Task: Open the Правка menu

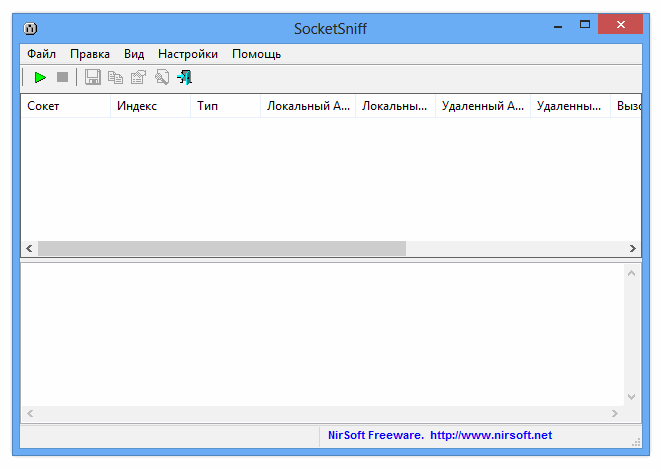Action: pos(90,54)
